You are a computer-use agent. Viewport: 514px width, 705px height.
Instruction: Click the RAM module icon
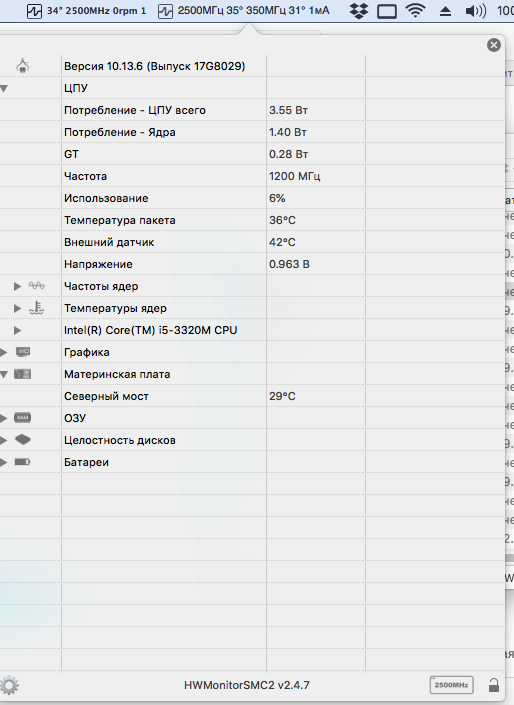coord(22,418)
